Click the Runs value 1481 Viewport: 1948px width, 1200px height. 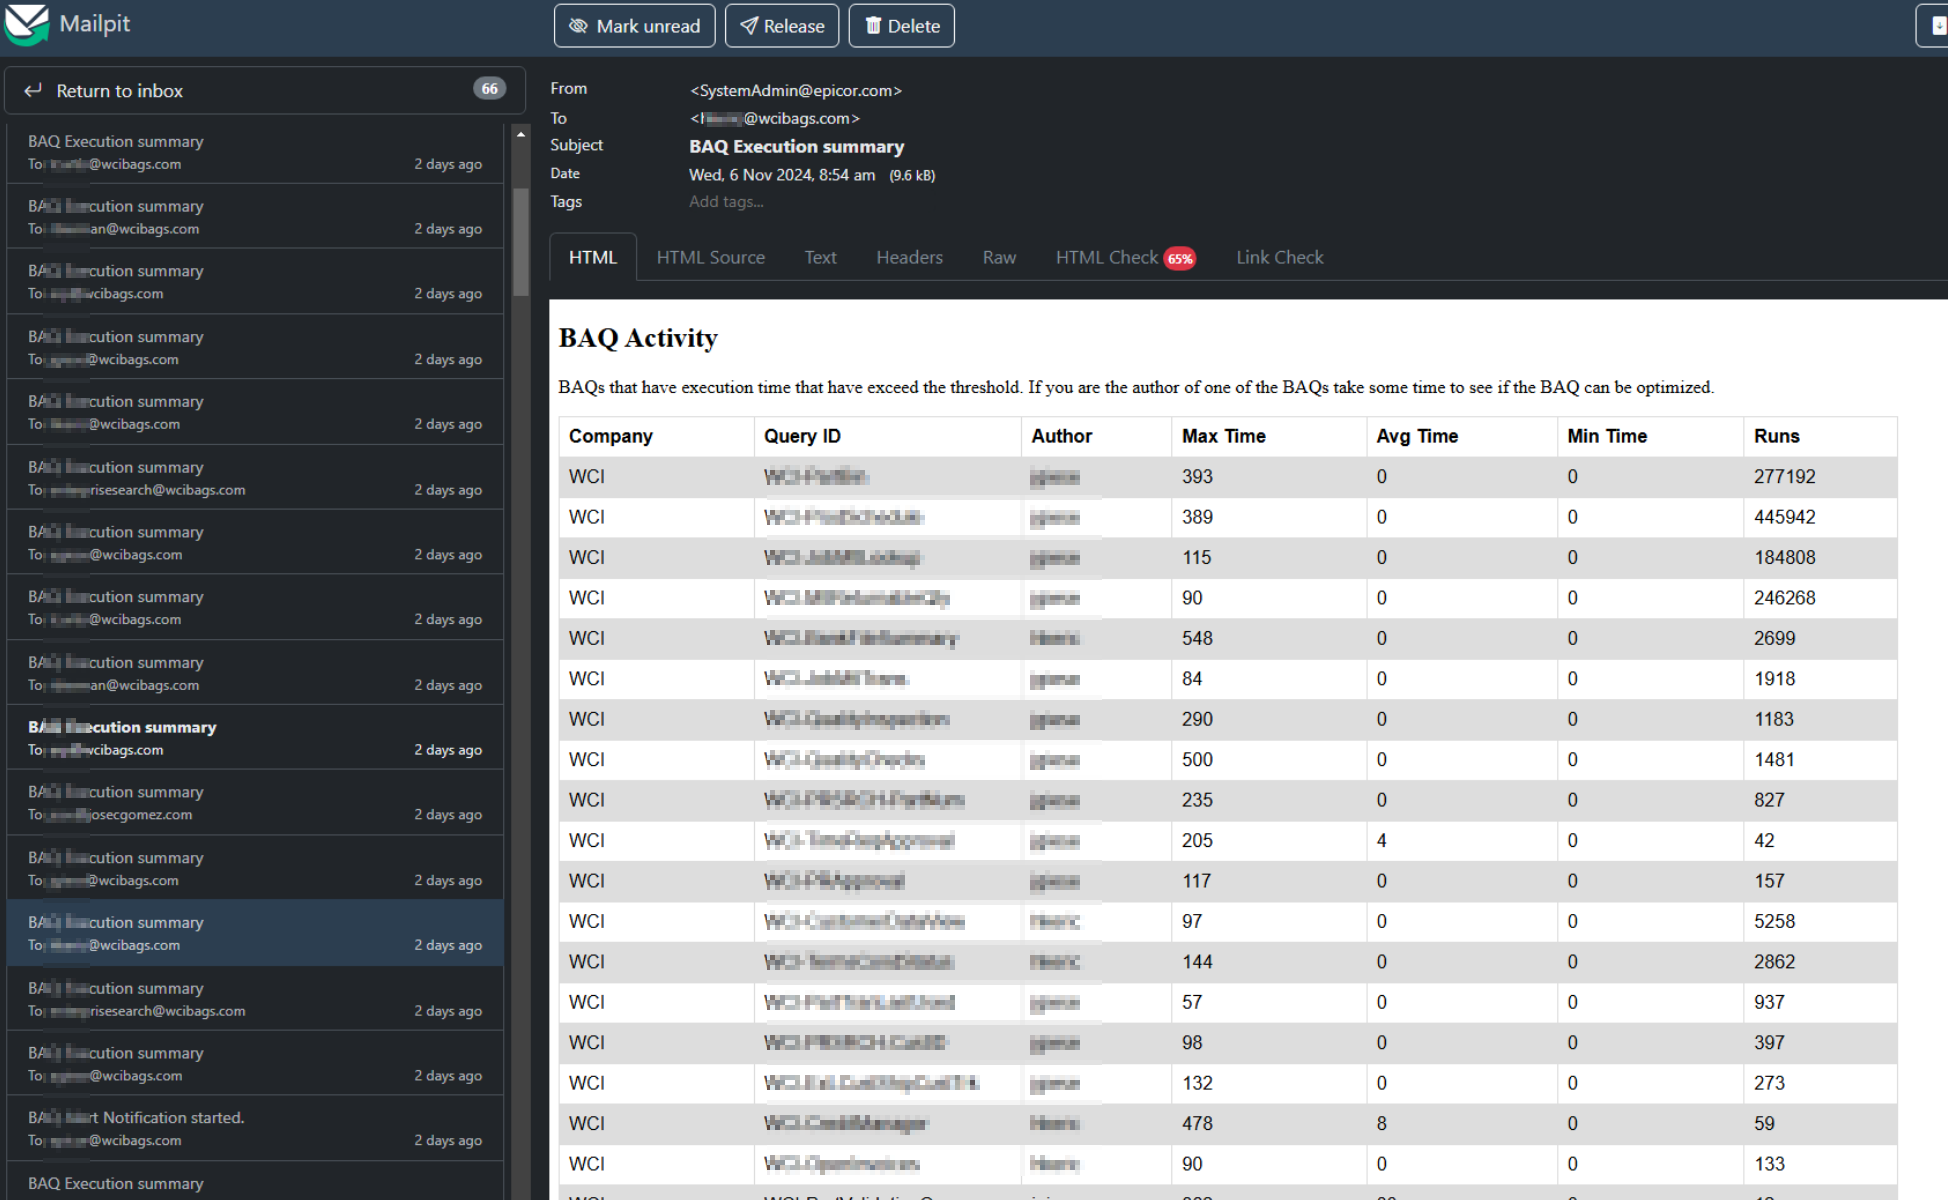coord(1774,760)
